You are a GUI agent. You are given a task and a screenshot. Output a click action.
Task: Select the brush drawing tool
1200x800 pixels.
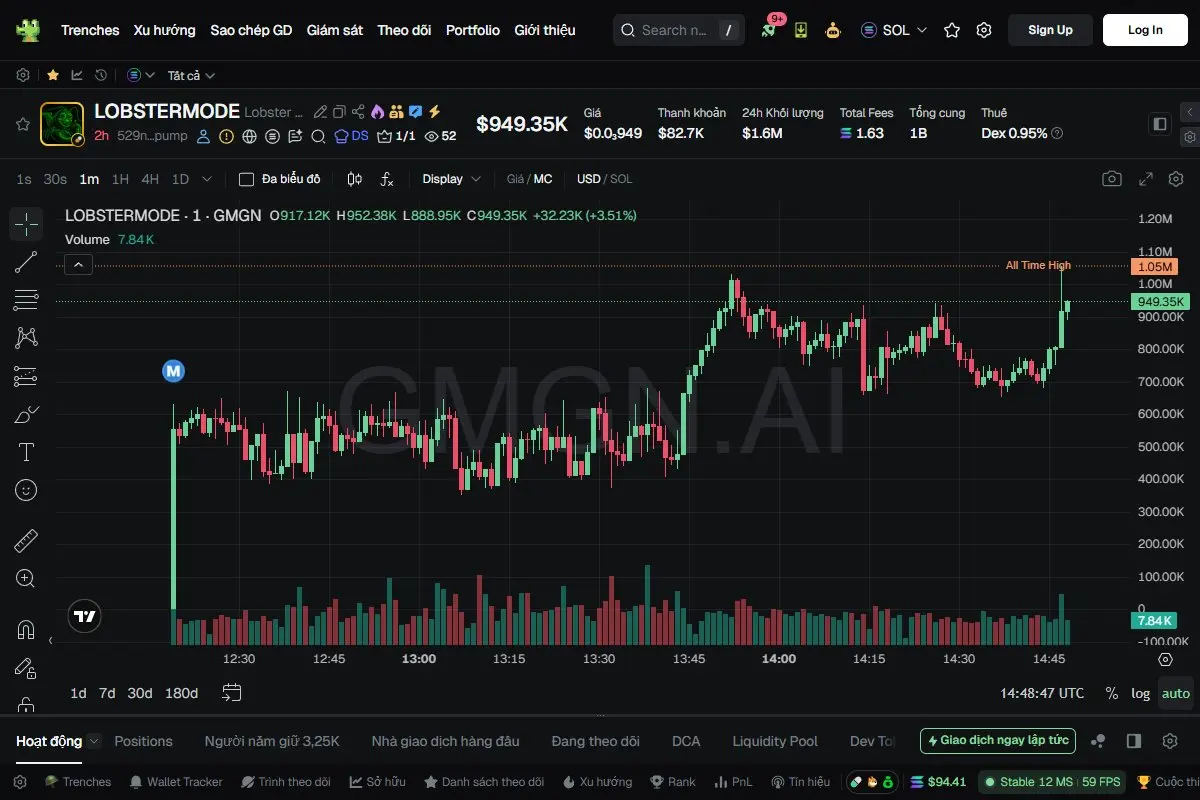[26, 414]
